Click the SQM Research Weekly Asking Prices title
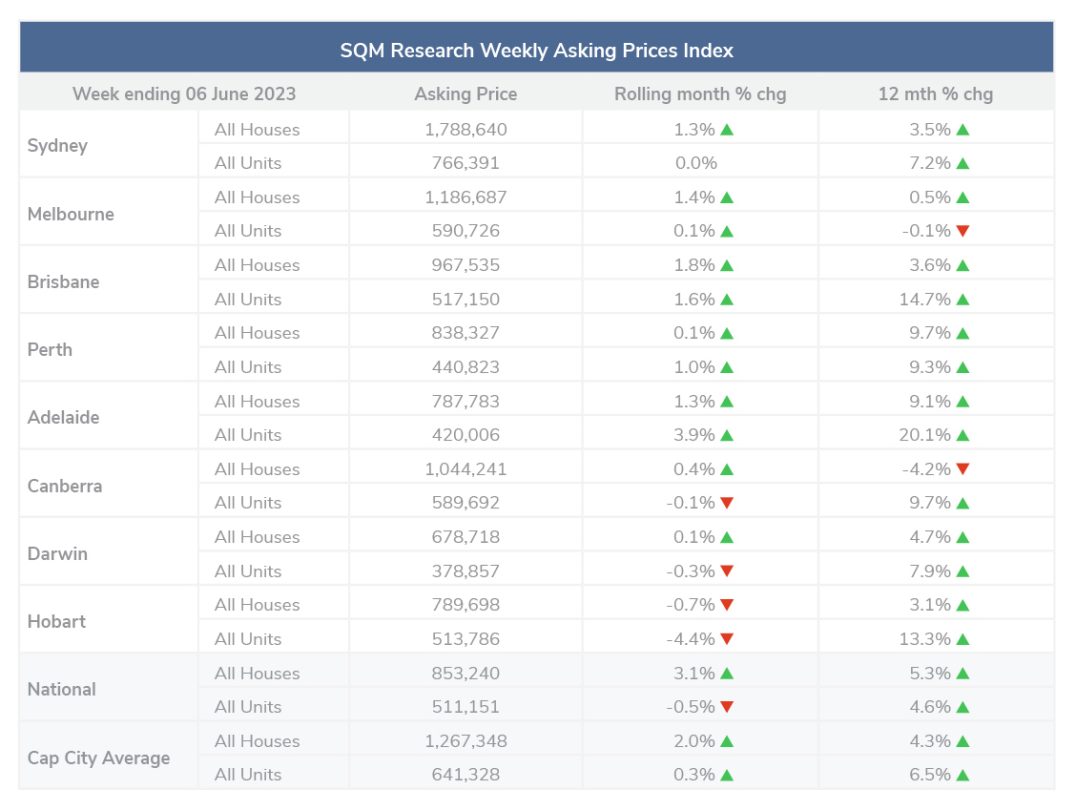1076x810 pixels. [x=537, y=50]
